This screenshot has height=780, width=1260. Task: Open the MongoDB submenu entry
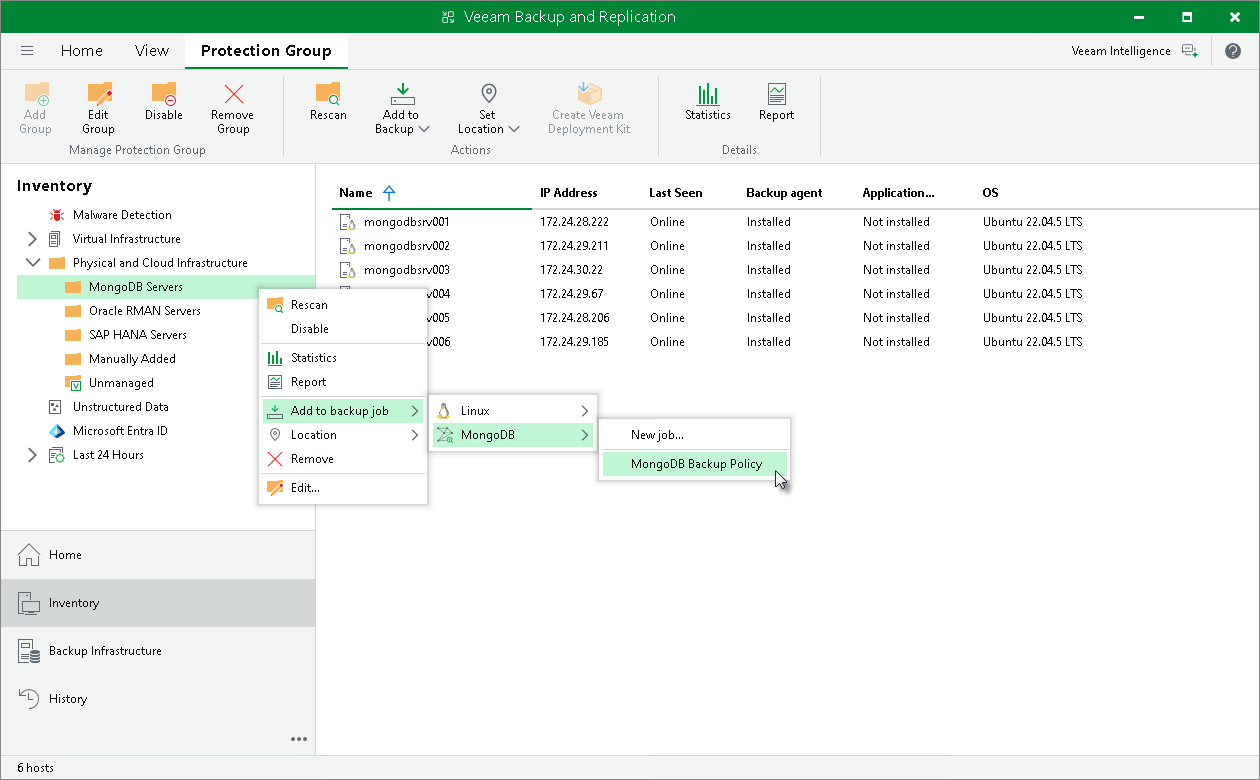click(x=513, y=435)
